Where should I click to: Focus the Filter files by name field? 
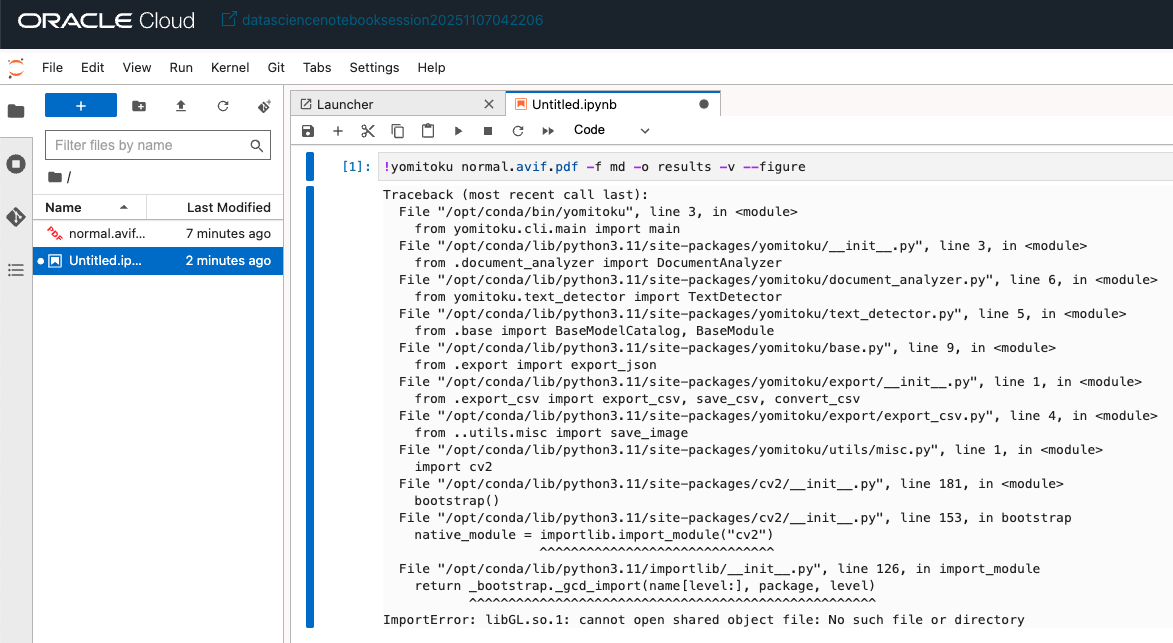click(x=158, y=145)
